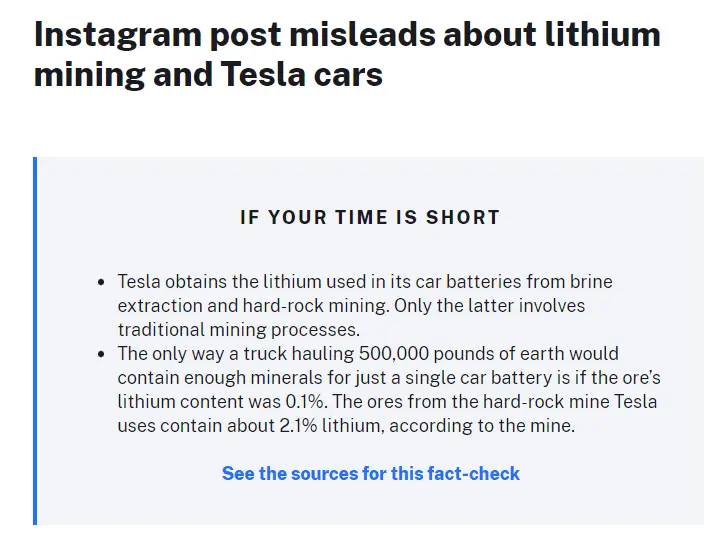The width and height of the screenshot is (728, 542).
Task: Select the "IF YOUR TIME IS SHORT" heading
Action: (x=370, y=217)
